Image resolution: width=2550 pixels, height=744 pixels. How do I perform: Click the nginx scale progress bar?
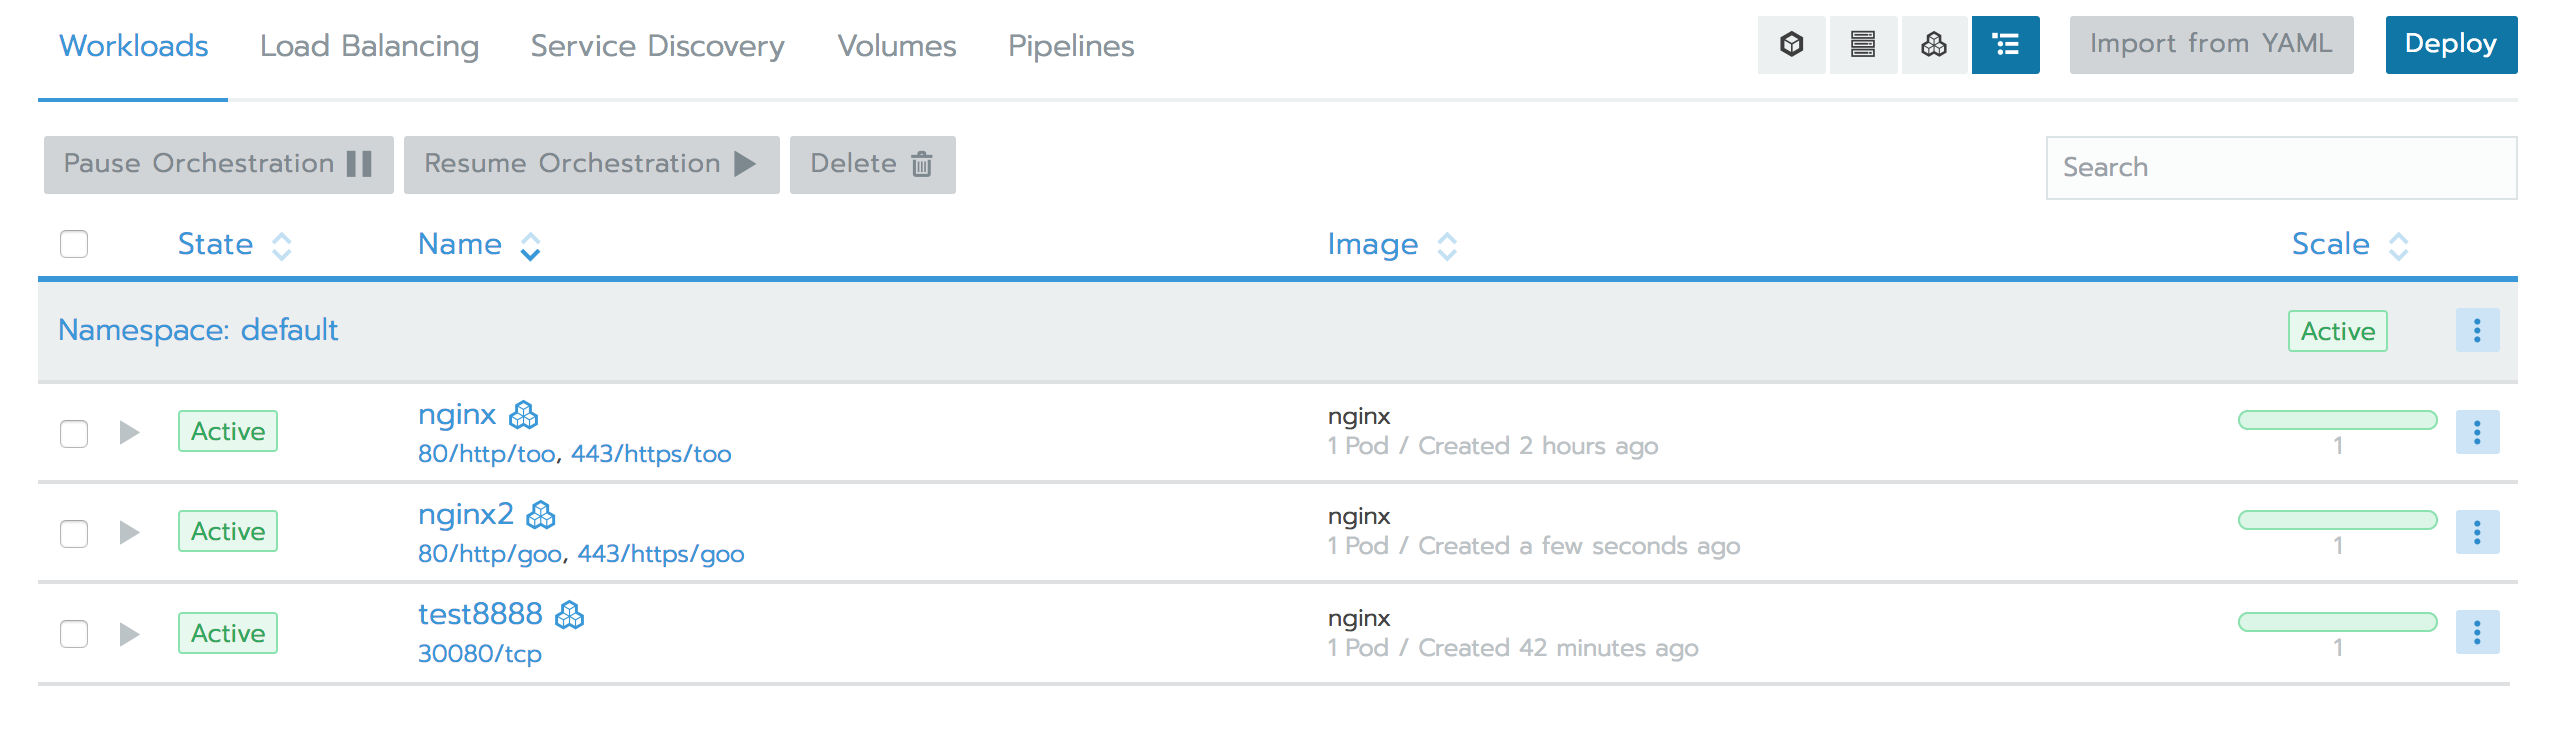click(2337, 421)
